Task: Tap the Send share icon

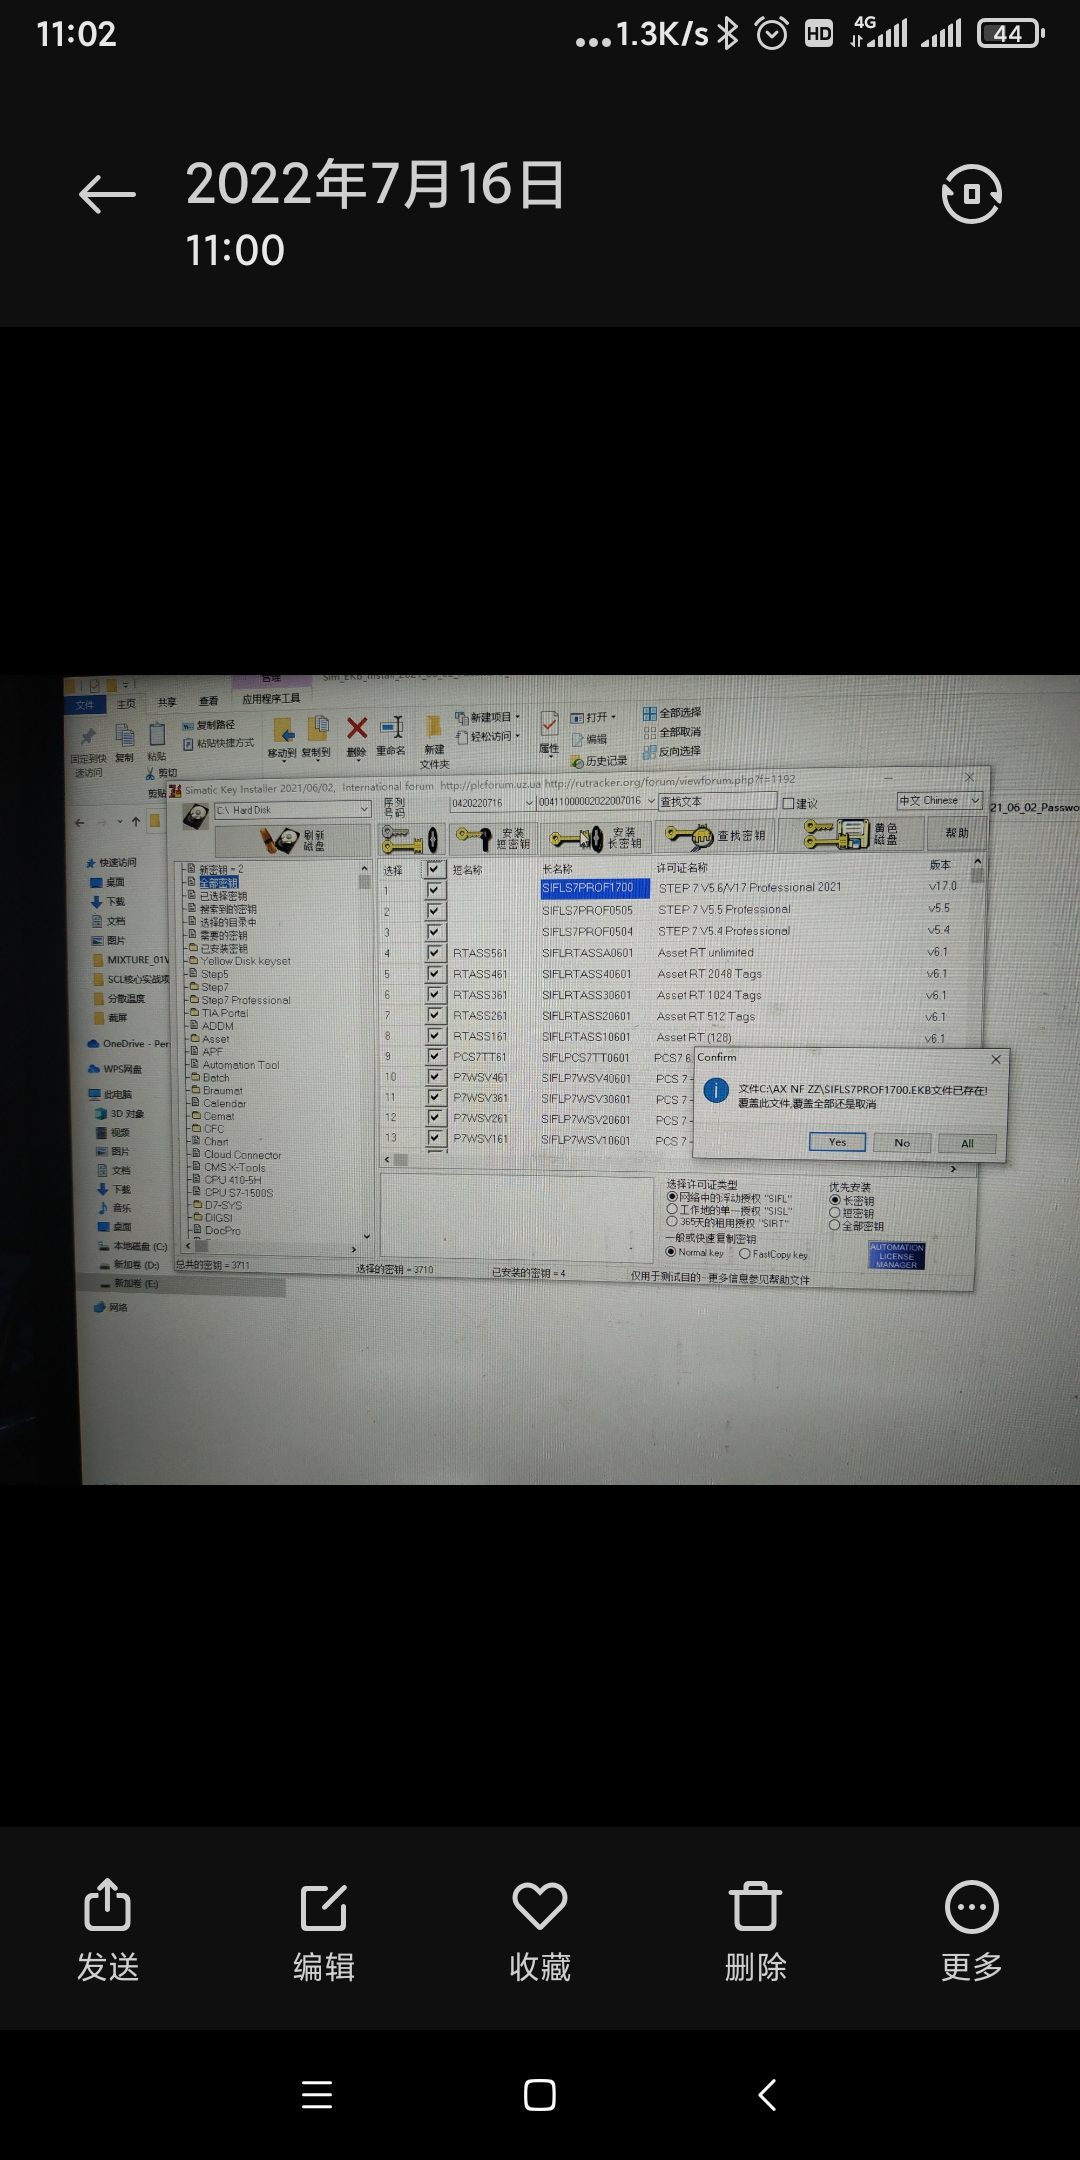Action: tap(108, 1931)
